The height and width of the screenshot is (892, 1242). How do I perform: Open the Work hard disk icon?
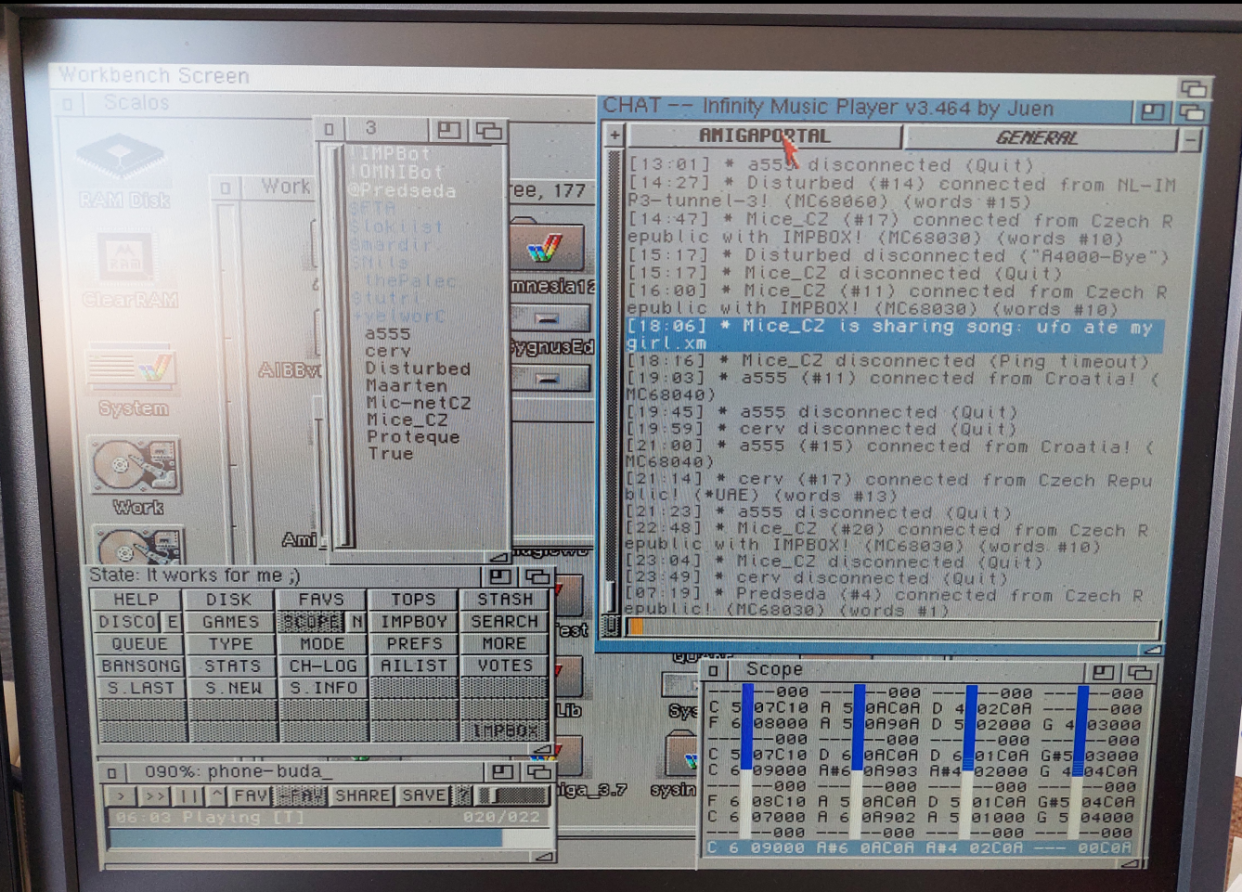coord(136,475)
